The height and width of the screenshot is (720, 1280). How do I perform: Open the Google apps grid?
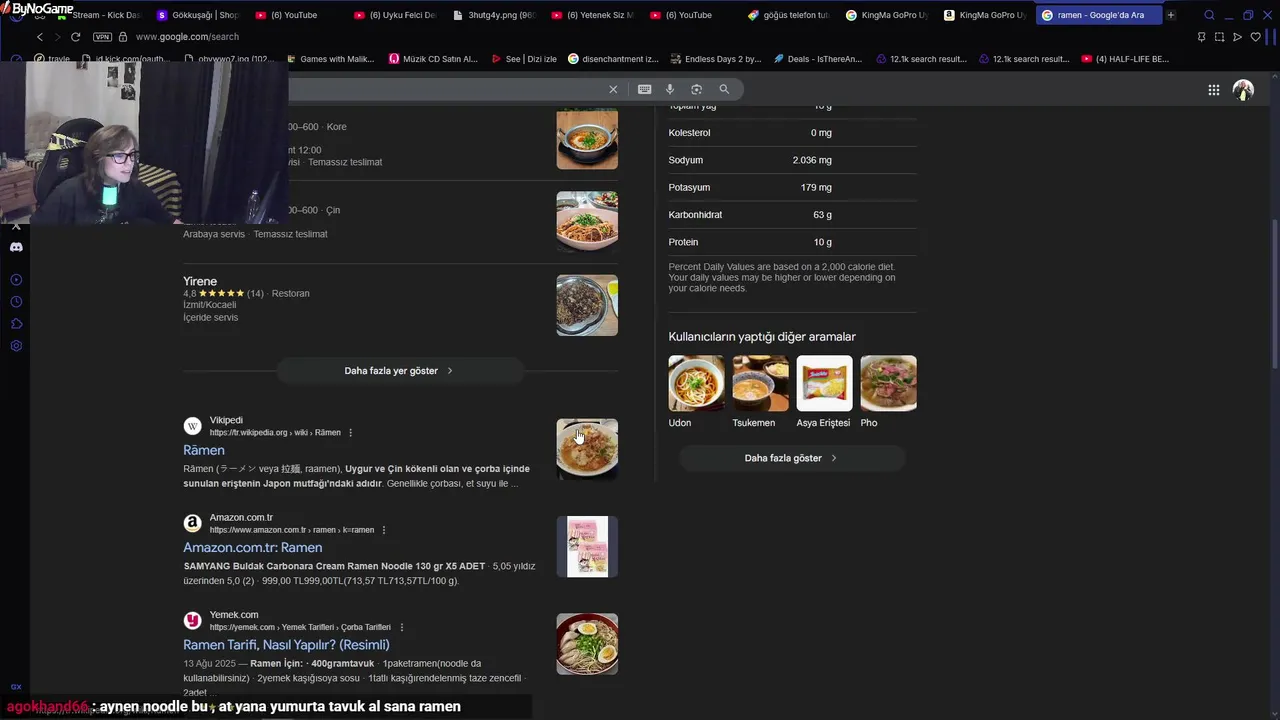(x=1213, y=90)
